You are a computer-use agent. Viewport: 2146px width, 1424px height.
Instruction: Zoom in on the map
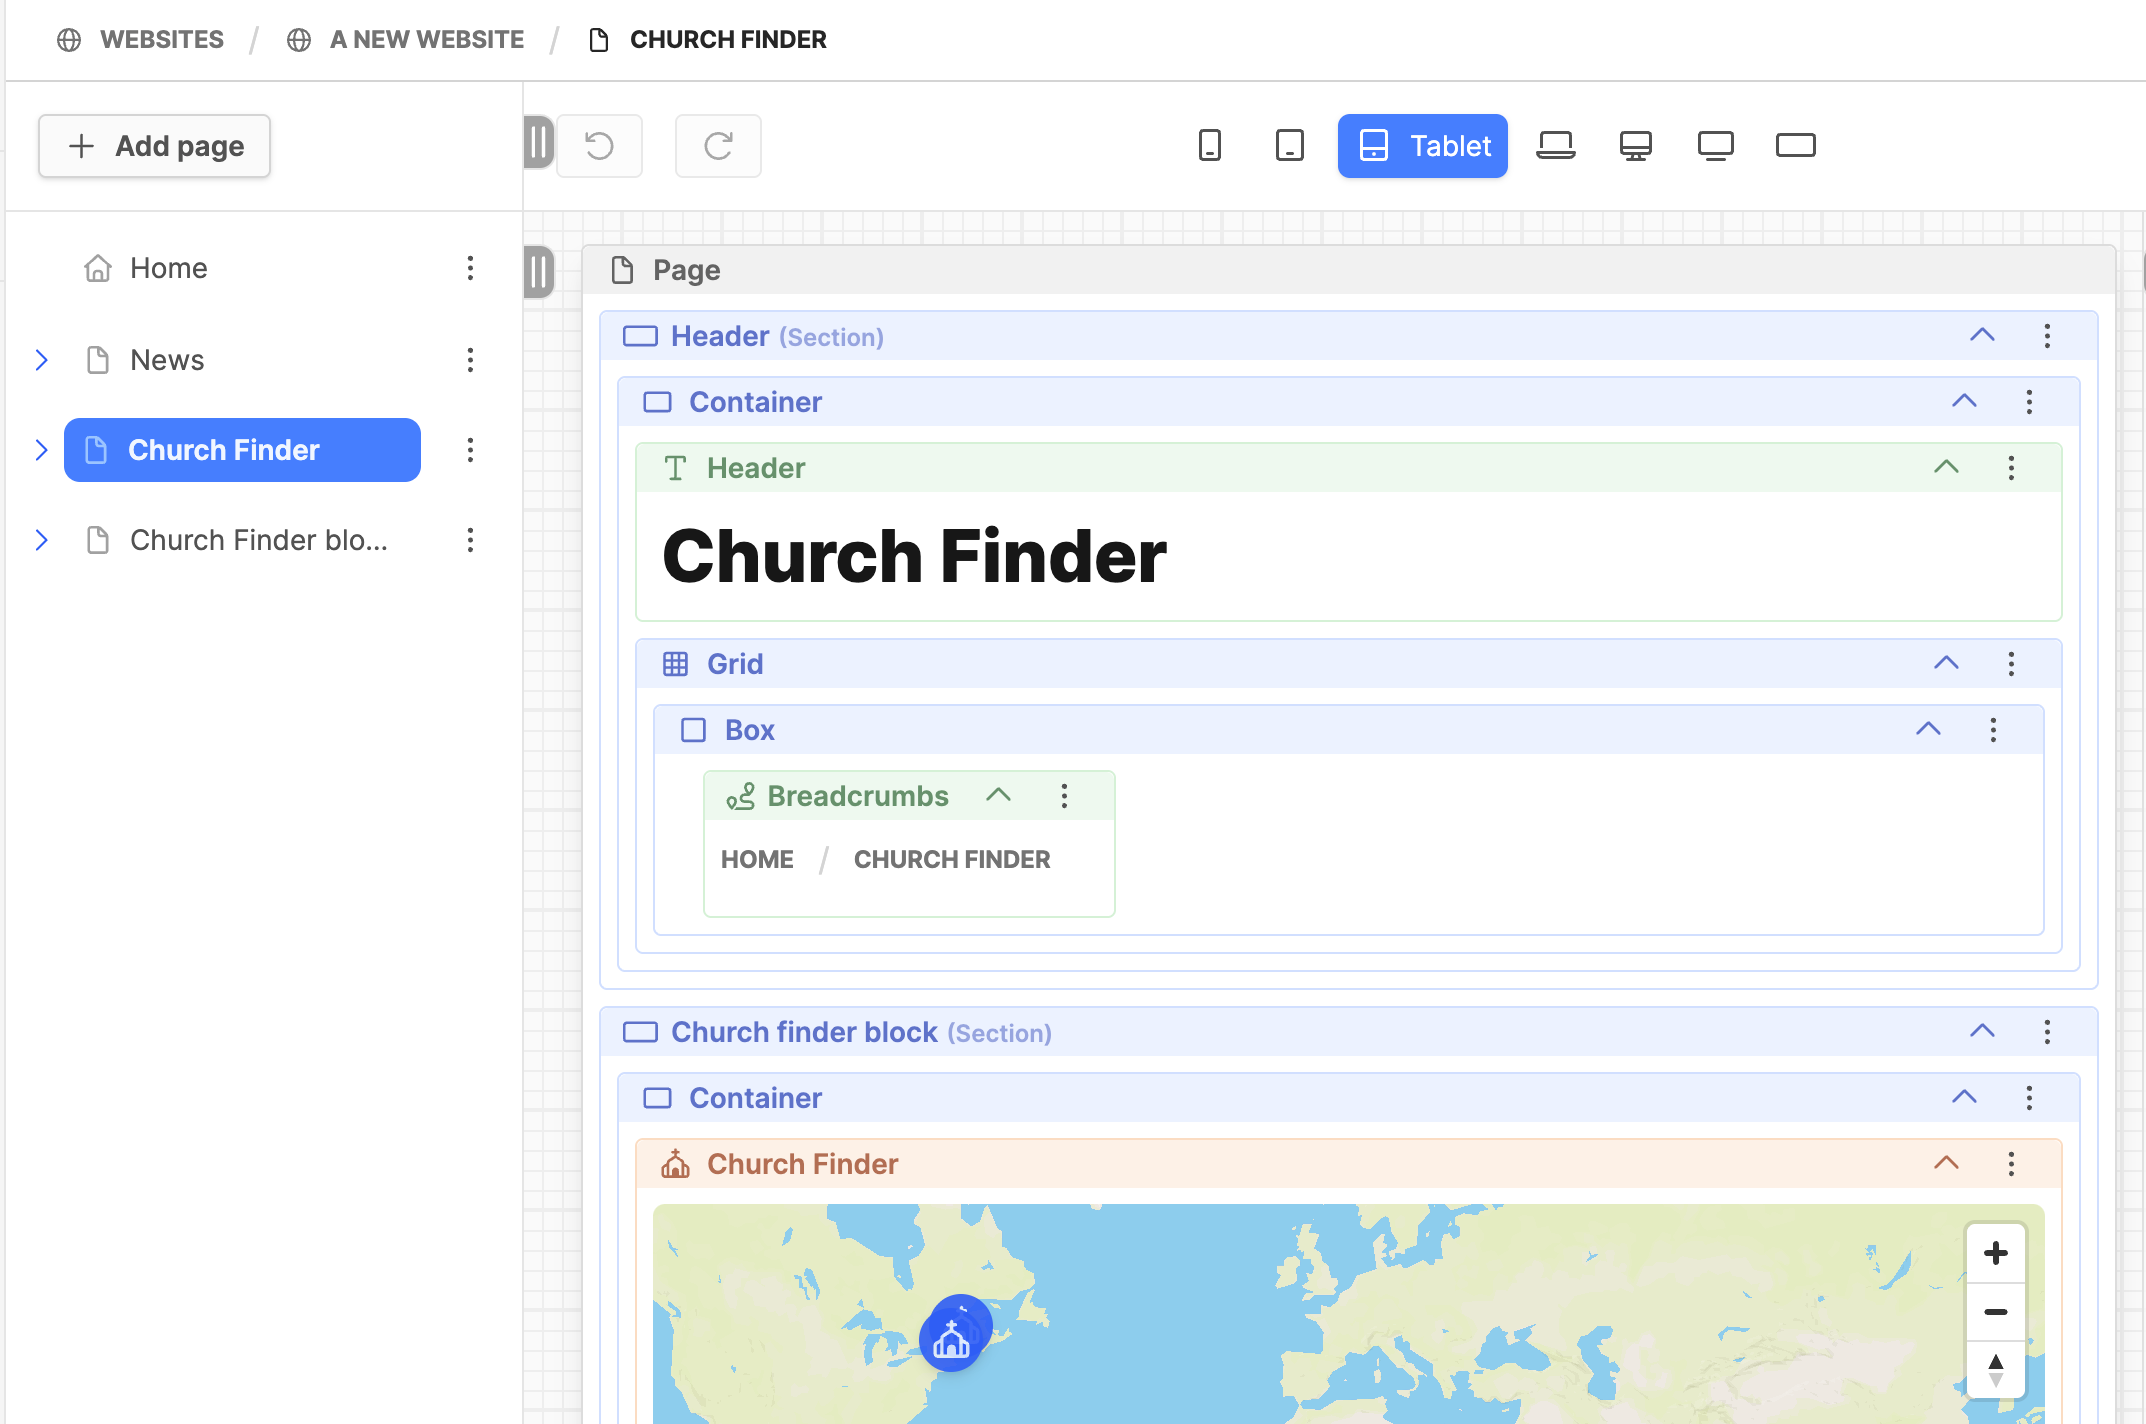tap(1996, 1253)
